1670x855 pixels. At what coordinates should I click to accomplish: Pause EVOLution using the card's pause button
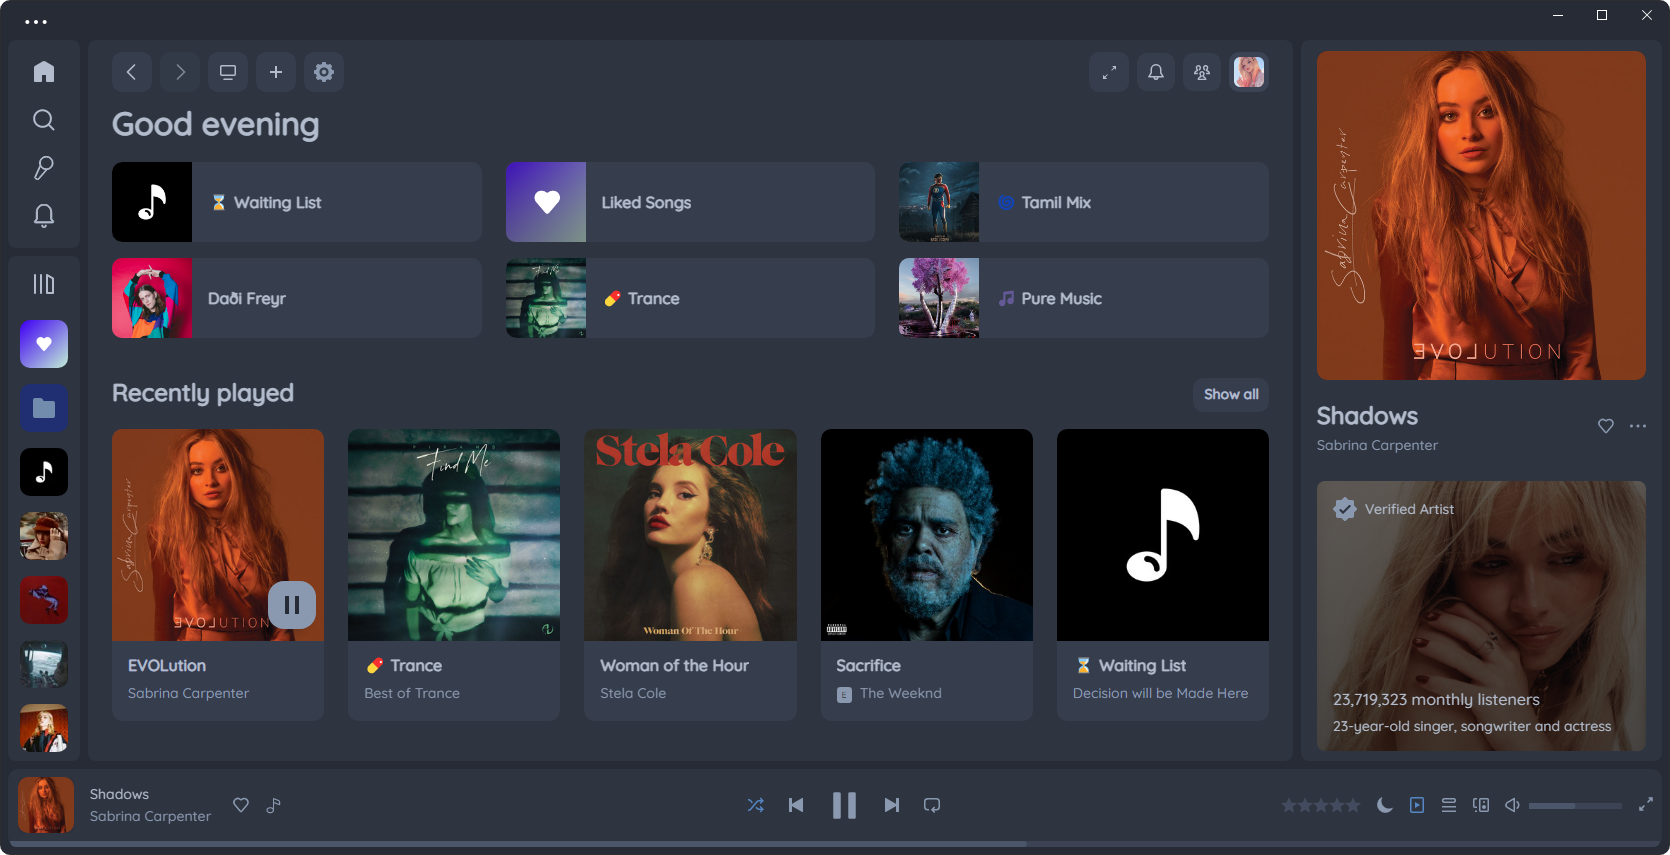coord(292,605)
